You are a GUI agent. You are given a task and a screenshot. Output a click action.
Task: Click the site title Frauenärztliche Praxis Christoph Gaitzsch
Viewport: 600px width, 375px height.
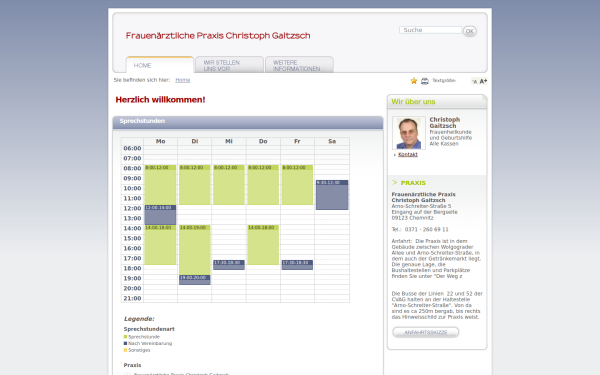point(218,36)
